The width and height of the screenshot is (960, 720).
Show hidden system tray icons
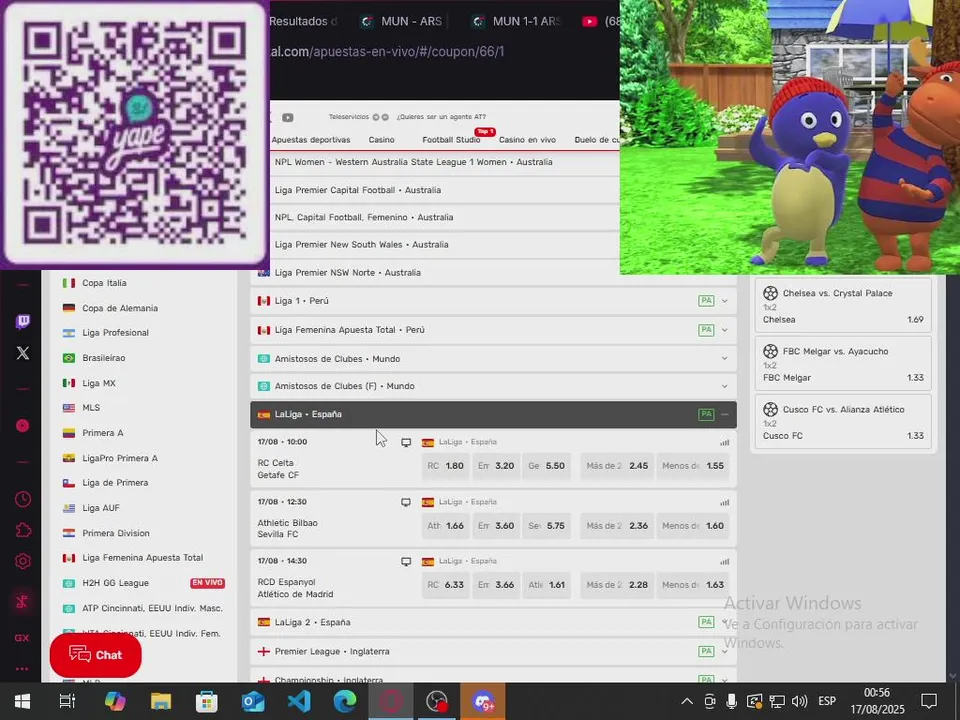point(687,701)
